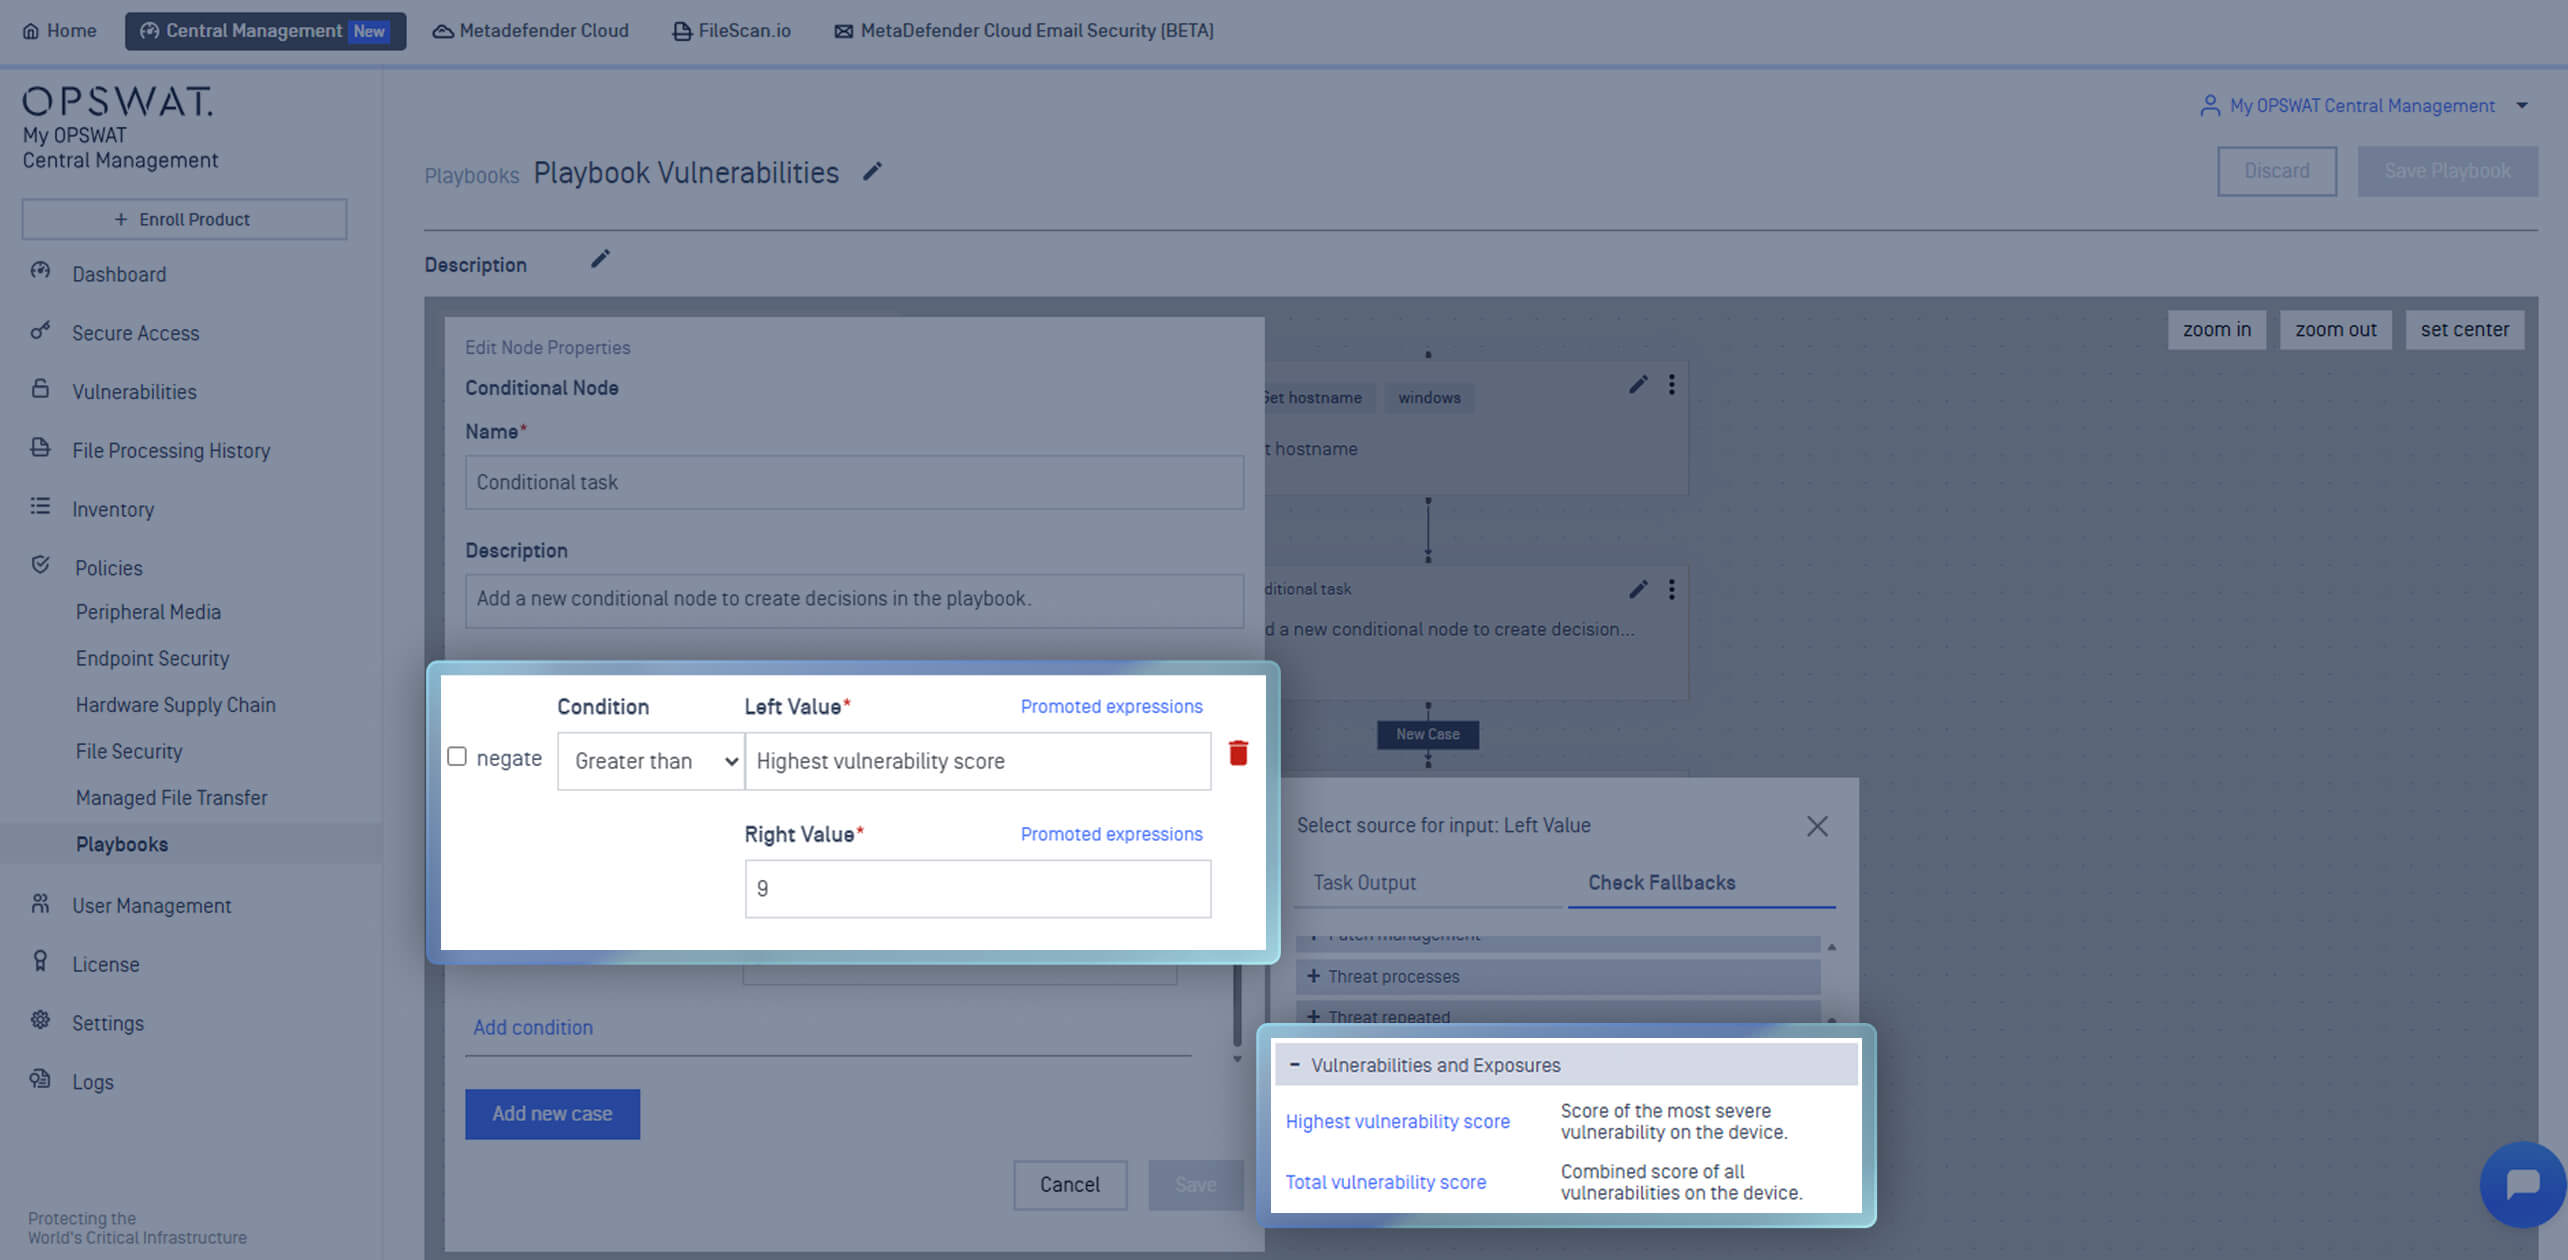Edit playbook title with pencil icon

(872, 172)
